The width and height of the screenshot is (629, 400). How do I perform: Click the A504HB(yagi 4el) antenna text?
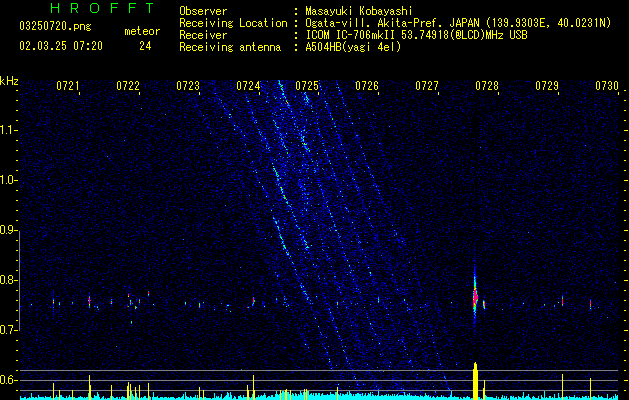tap(353, 47)
